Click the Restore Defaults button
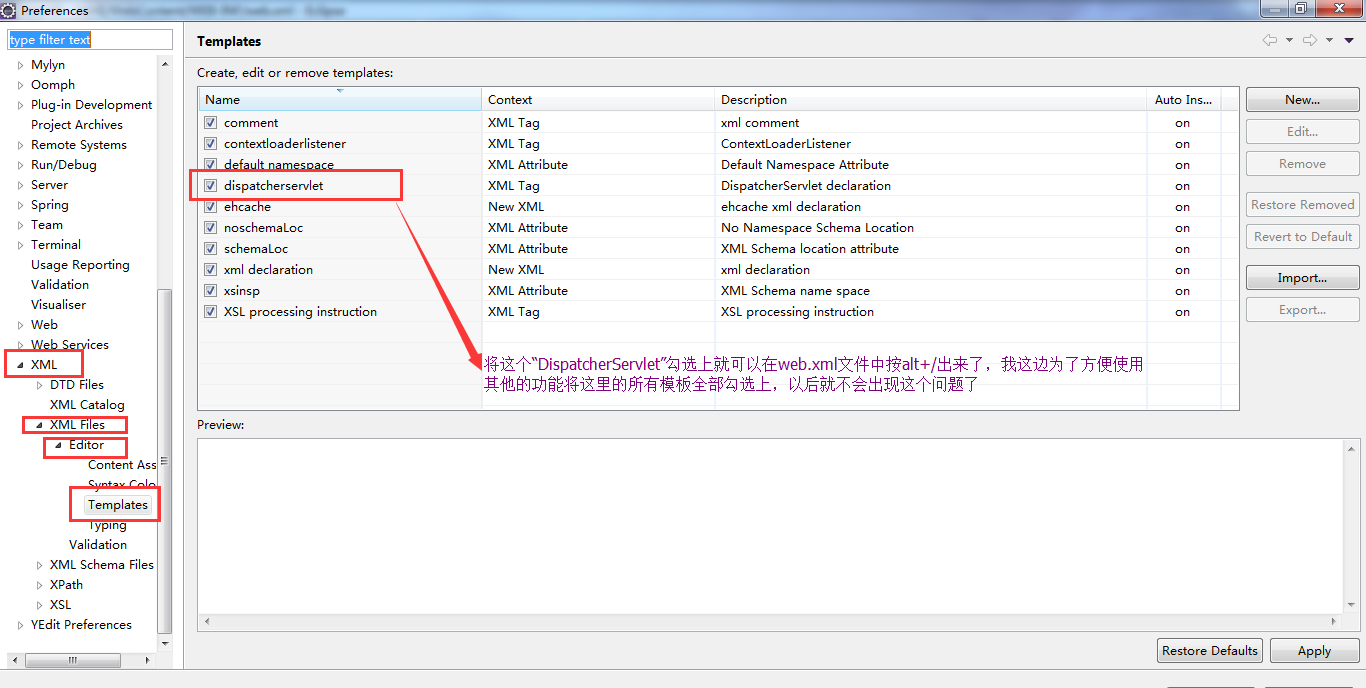The height and width of the screenshot is (688, 1366). tap(1210, 651)
